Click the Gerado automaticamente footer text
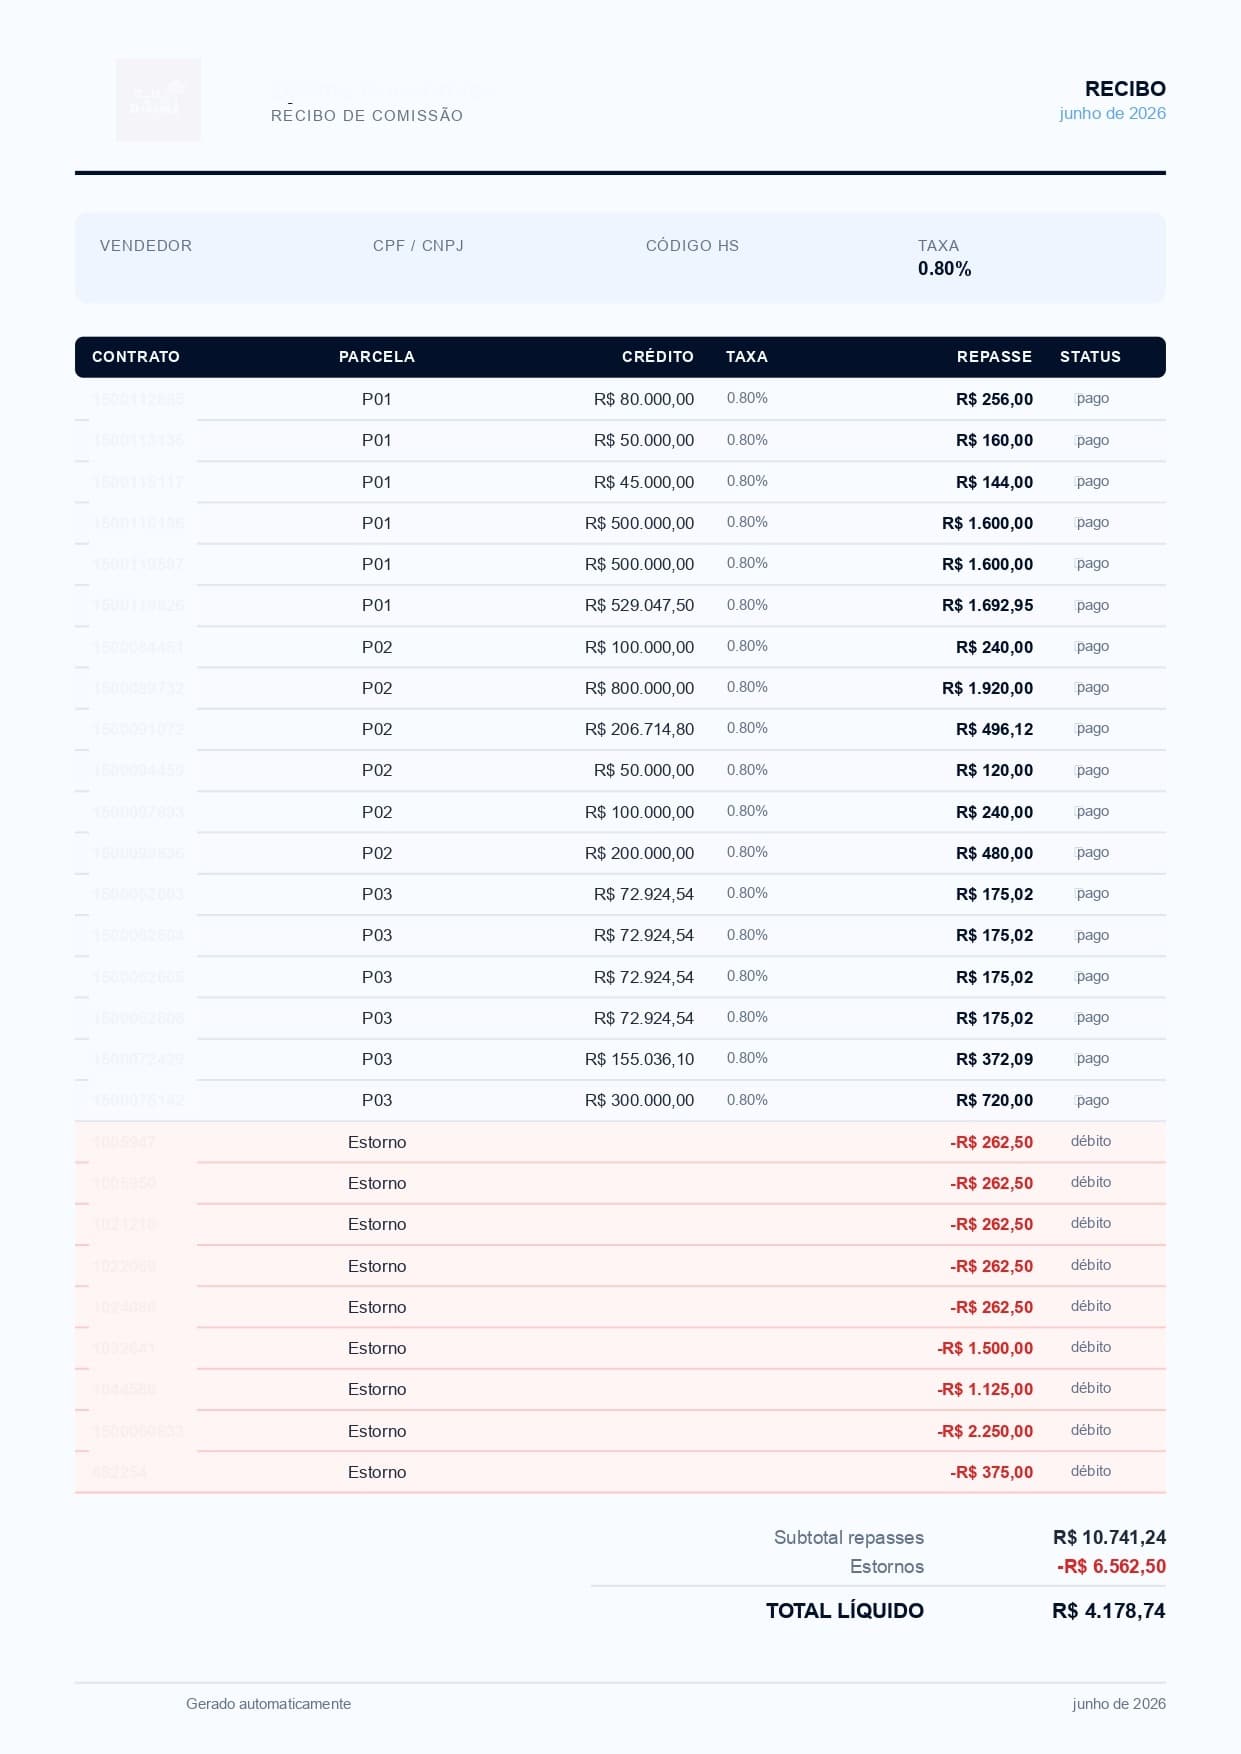1241x1754 pixels. click(268, 1704)
